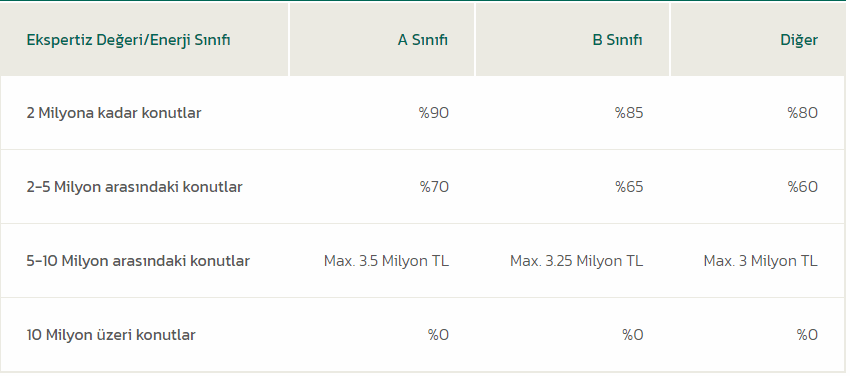Click the %65 cell

[629, 187]
